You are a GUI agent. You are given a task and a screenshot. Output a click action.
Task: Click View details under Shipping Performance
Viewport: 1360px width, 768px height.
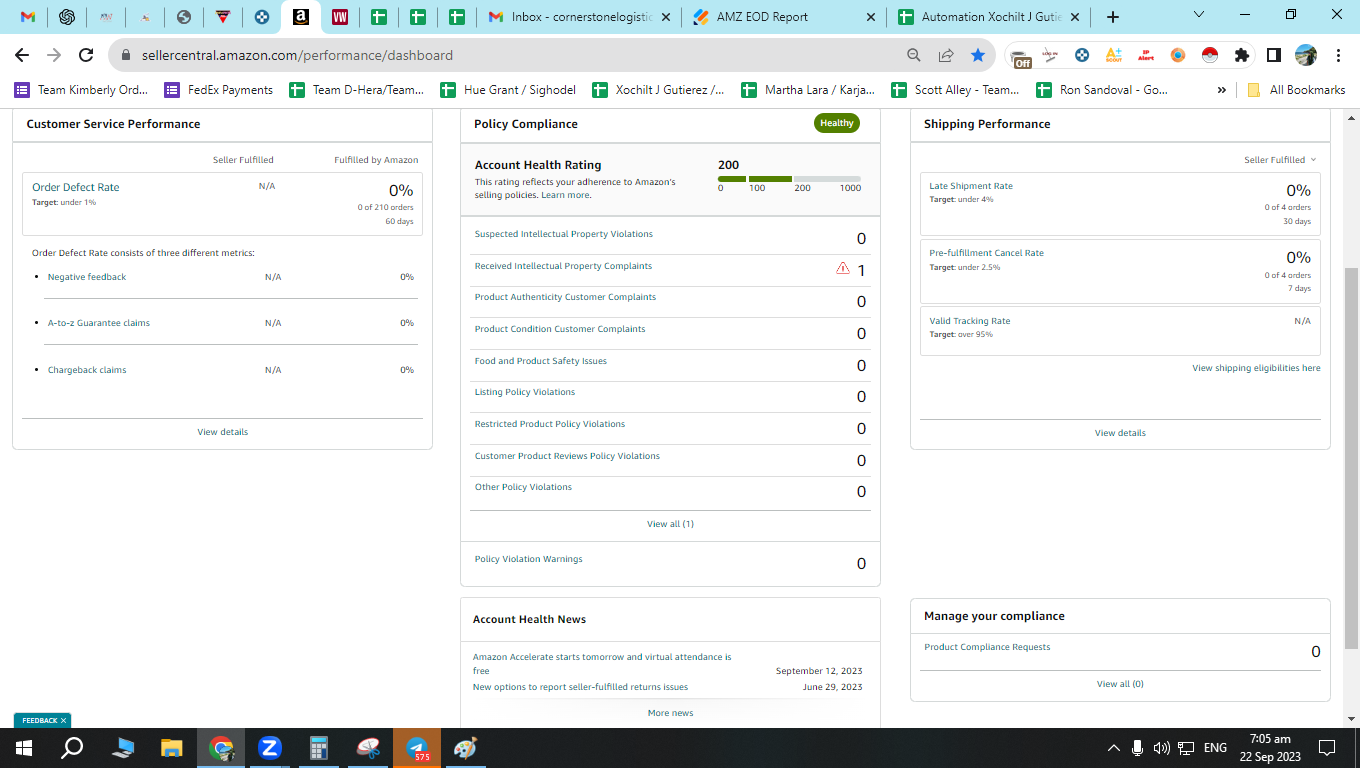[1120, 433]
